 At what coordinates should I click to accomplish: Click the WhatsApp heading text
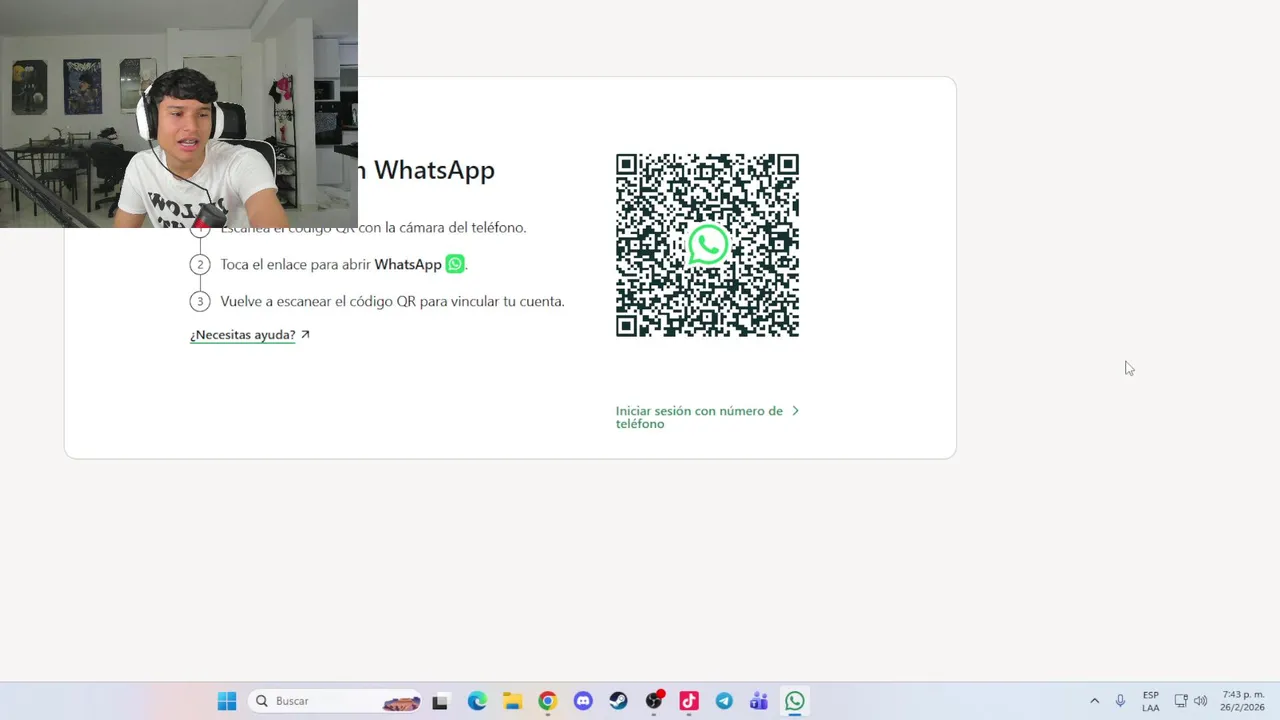pos(434,170)
